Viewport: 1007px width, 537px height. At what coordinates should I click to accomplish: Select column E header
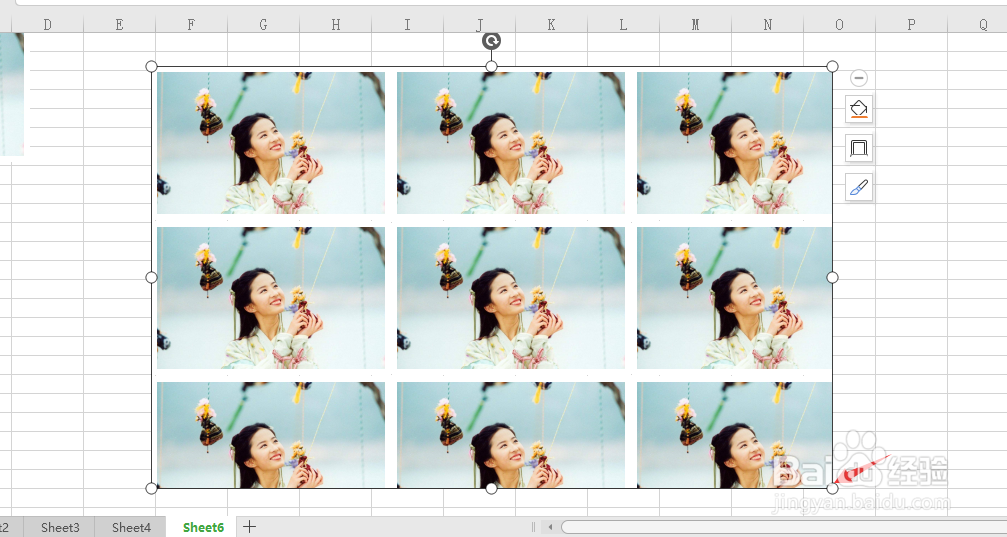click(x=119, y=24)
